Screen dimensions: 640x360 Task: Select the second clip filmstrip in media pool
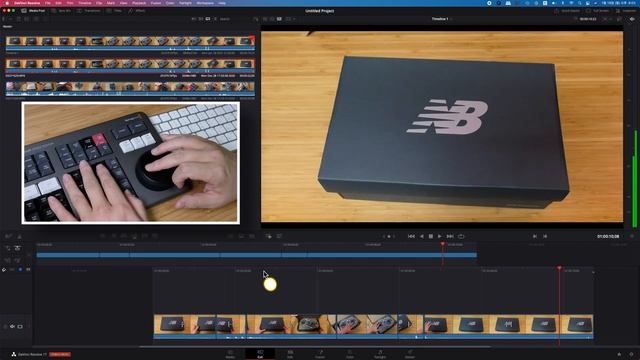(x=130, y=66)
